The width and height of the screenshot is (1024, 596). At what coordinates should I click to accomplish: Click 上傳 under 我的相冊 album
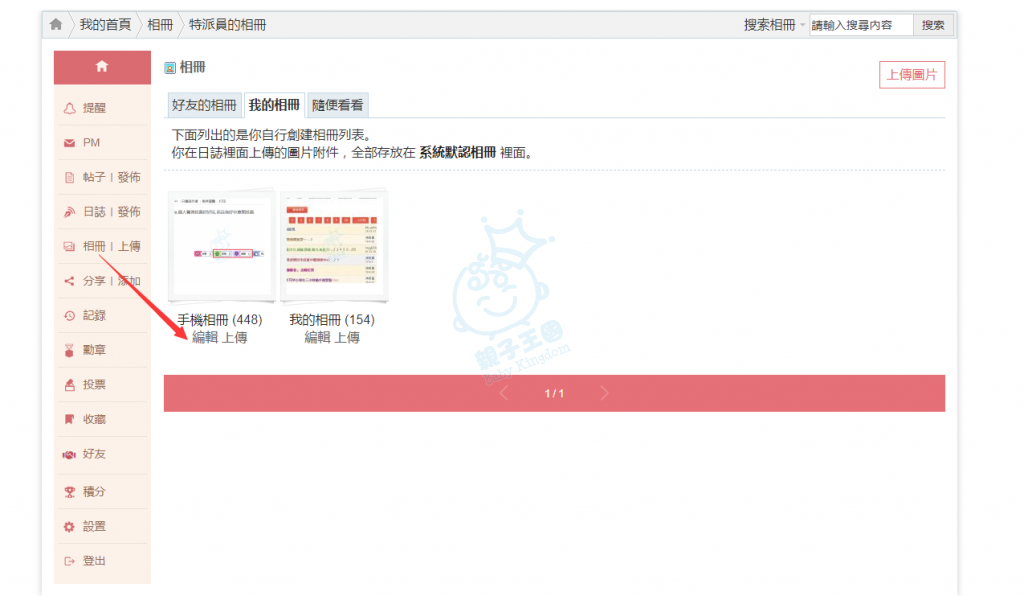click(347, 338)
